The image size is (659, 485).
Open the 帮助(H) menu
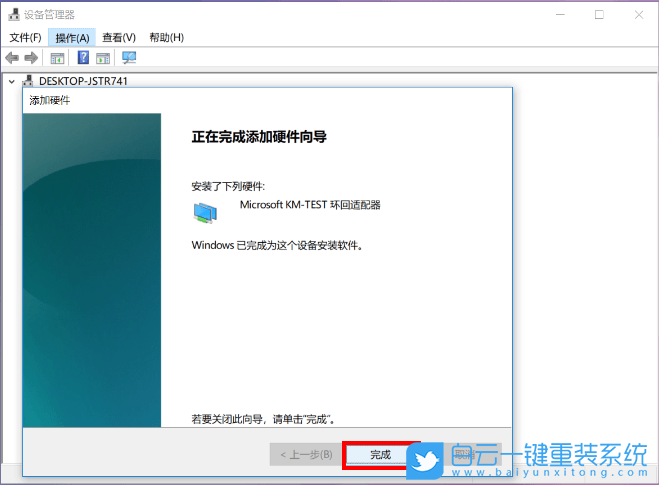click(x=166, y=37)
